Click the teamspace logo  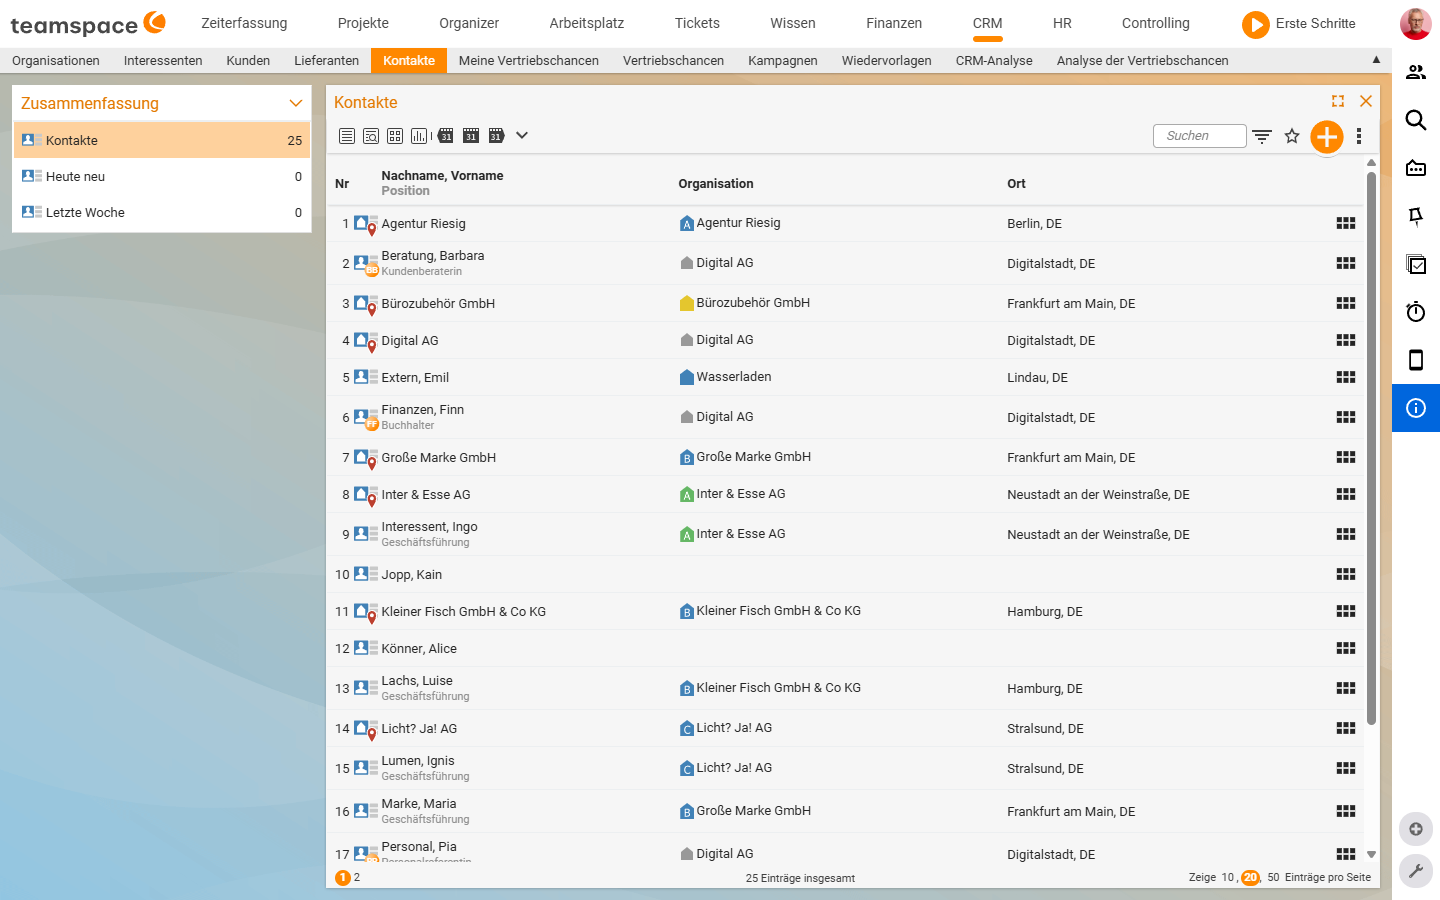pyautogui.click(x=88, y=23)
